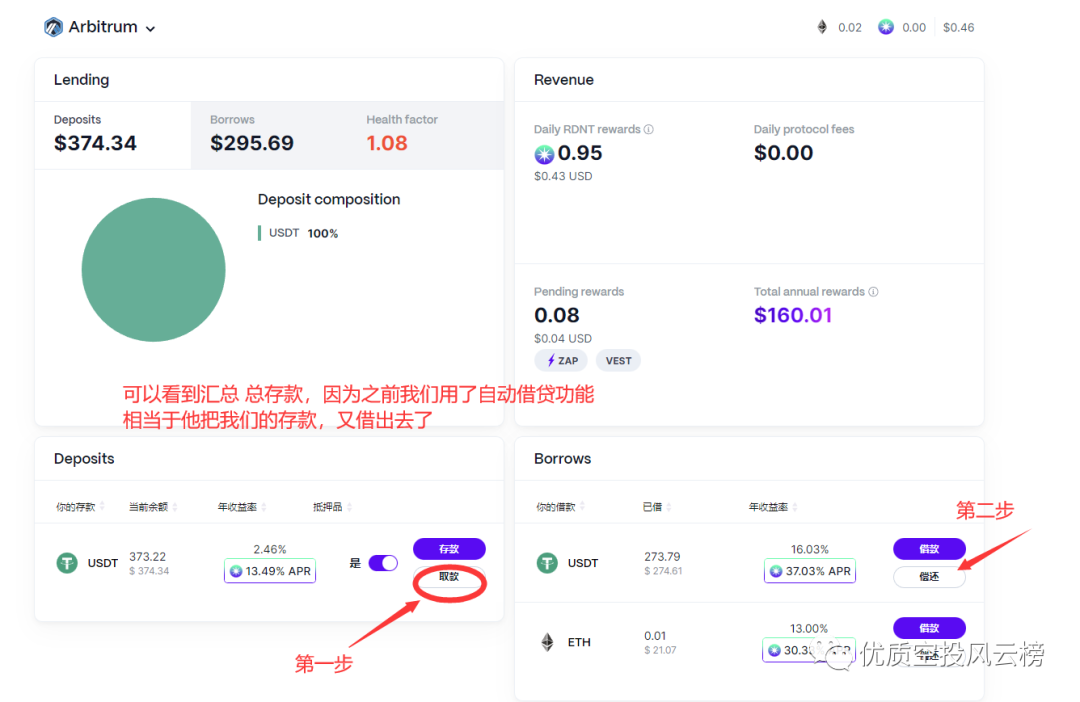The width and height of the screenshot is (1080, 702).
Task: Click the USDT token icon in Deposits
Action: [x=67, y=564]
